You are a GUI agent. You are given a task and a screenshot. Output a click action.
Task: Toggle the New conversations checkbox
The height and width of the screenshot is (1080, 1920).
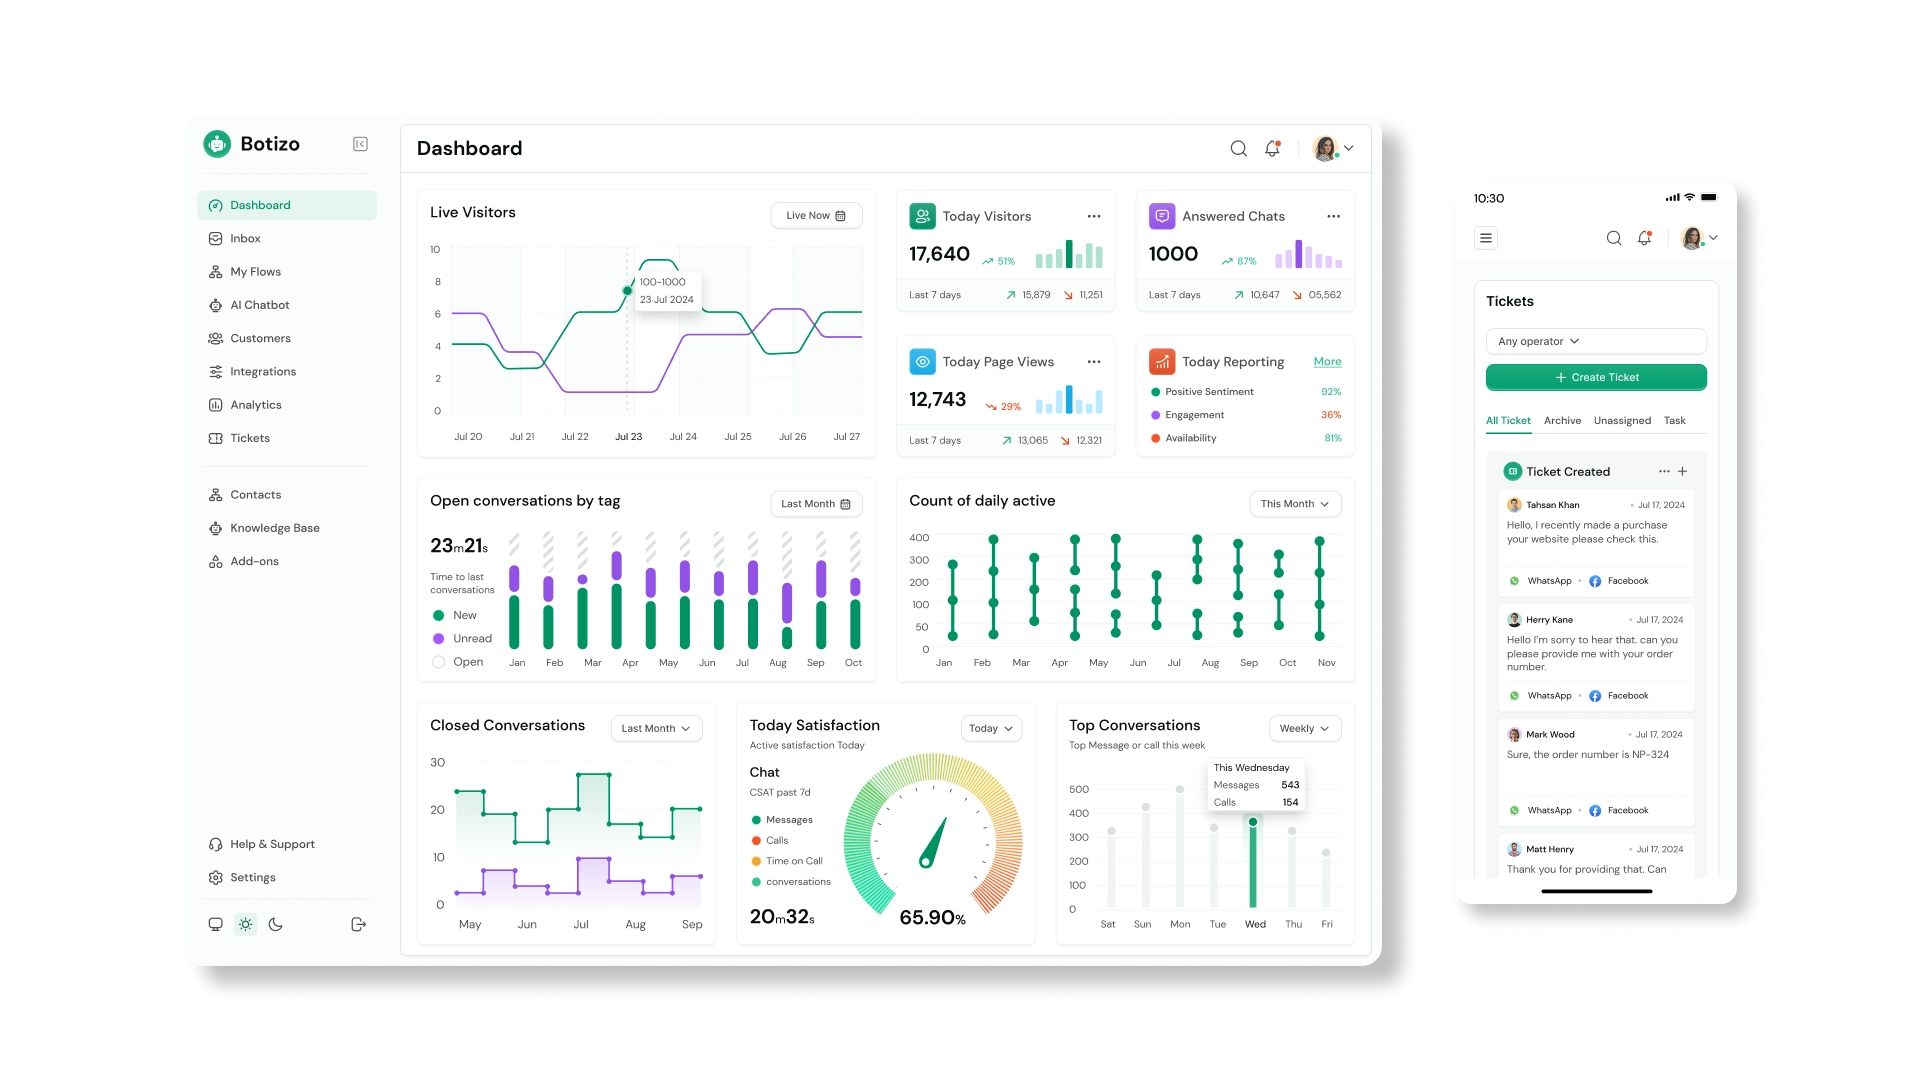point(438,615)
